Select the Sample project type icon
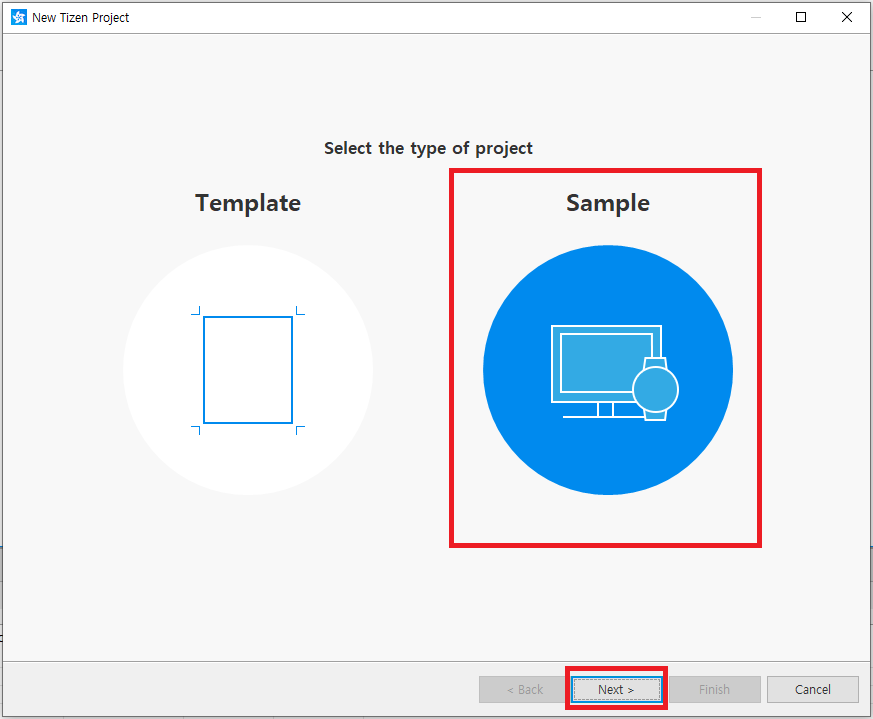873x719 pixels. point(608,370)
